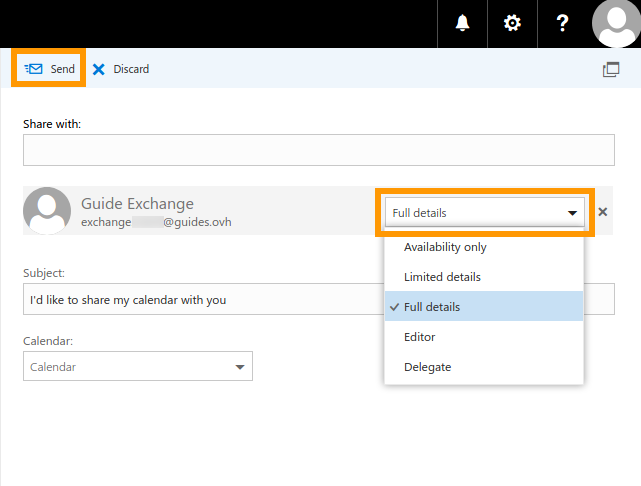Click the Guide Exchange contact name

(x=137, y=203)
